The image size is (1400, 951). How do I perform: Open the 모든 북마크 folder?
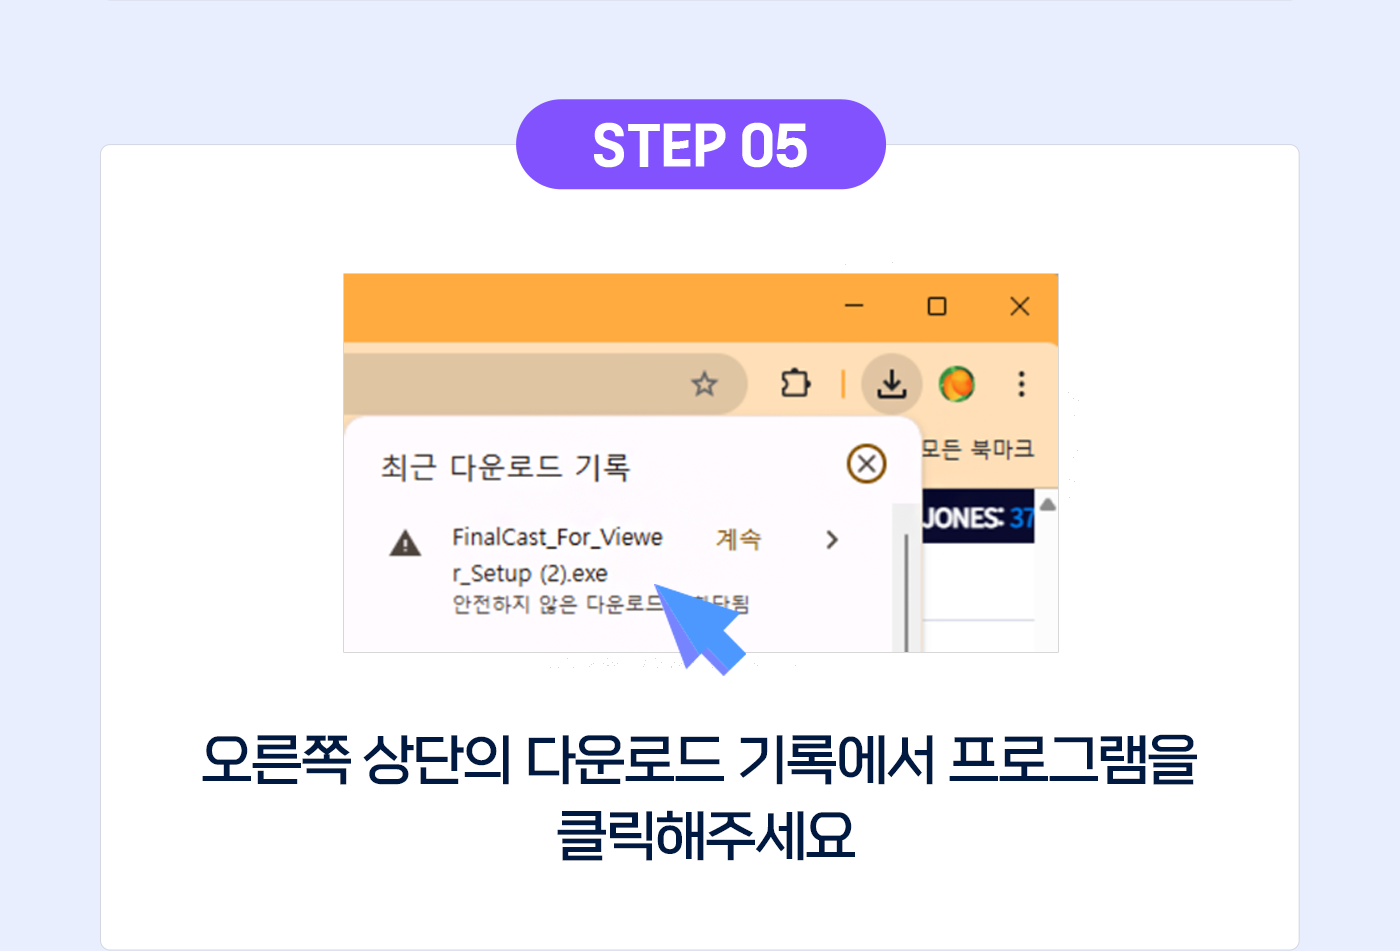(x=977, y=449)
